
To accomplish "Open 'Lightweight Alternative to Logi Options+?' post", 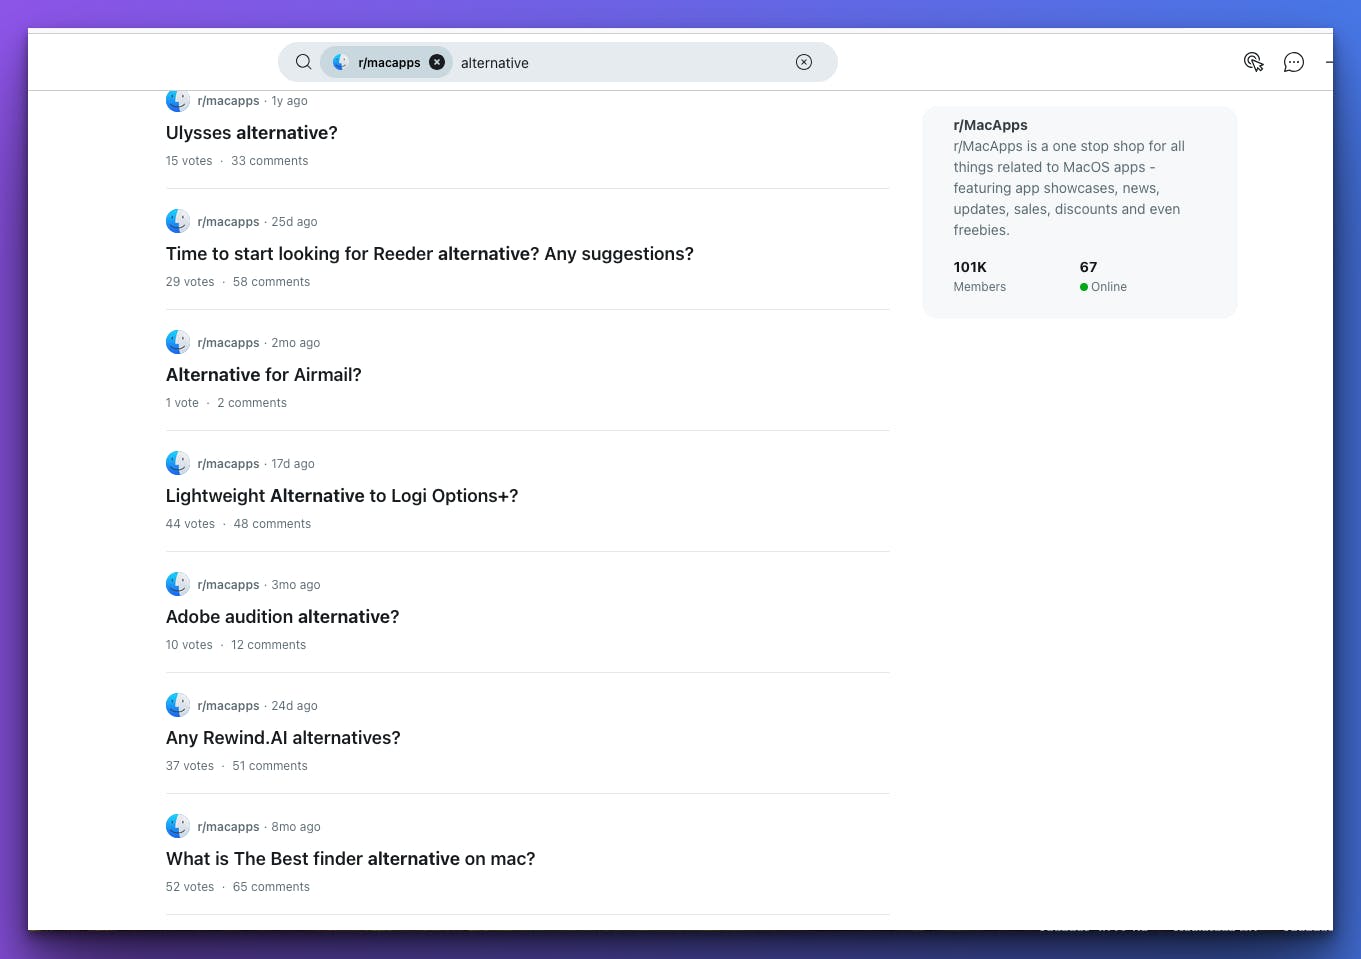I will pyautogui.click(x=342, y=496).
